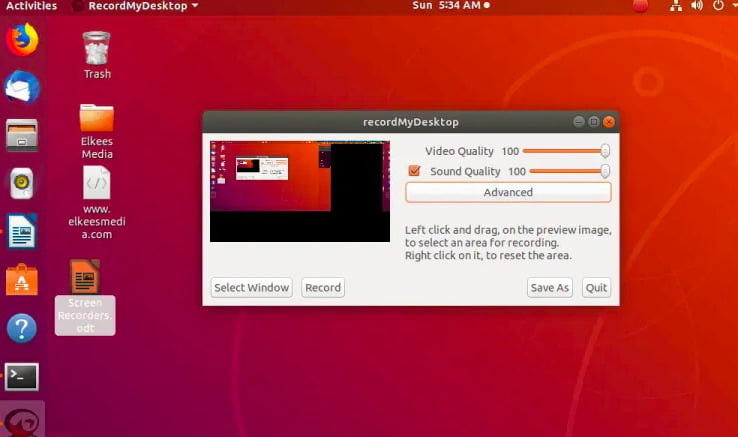738x437 pixels.
Task: Select the Screen Recorders.odt document
Action: pos(85,297)
